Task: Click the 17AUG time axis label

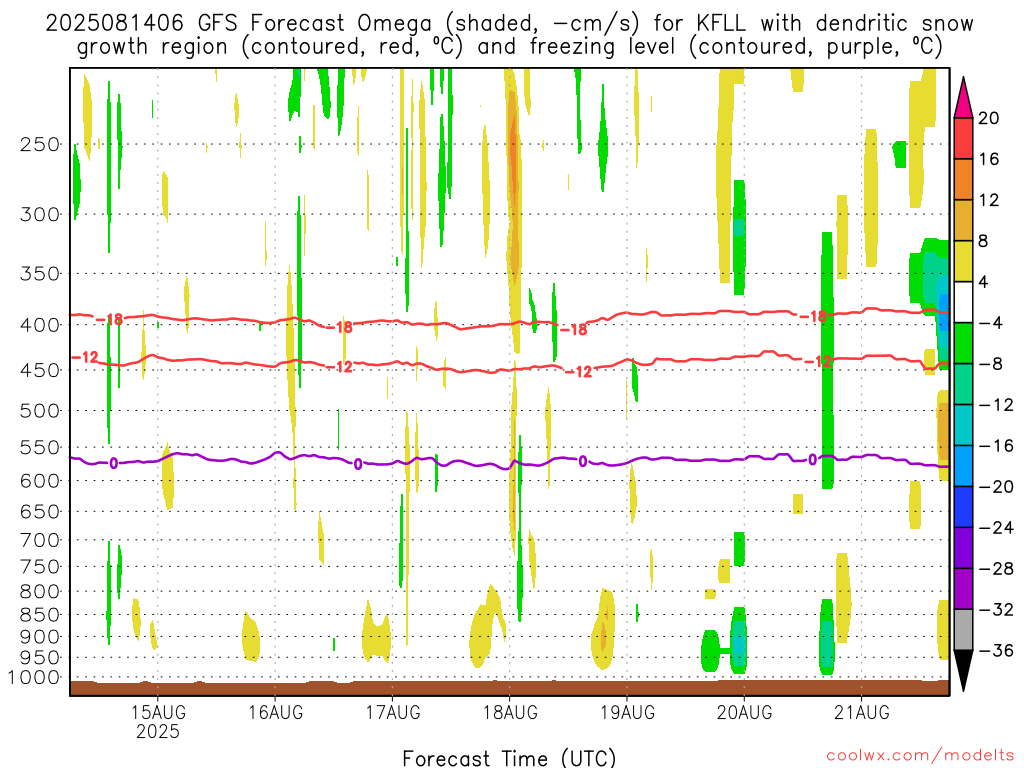Action: pos(393,712)
